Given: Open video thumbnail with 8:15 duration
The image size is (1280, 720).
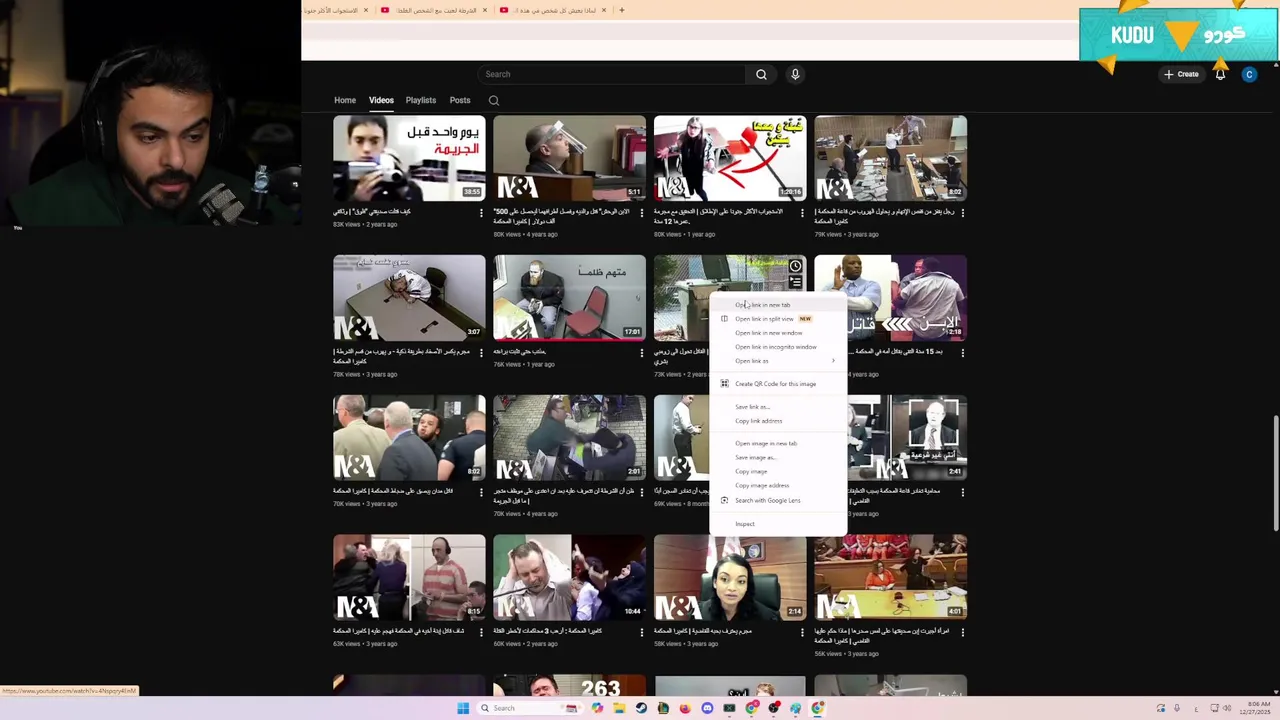Looking at the screenshot, I should pyautogui.click(x=409, y=578).
